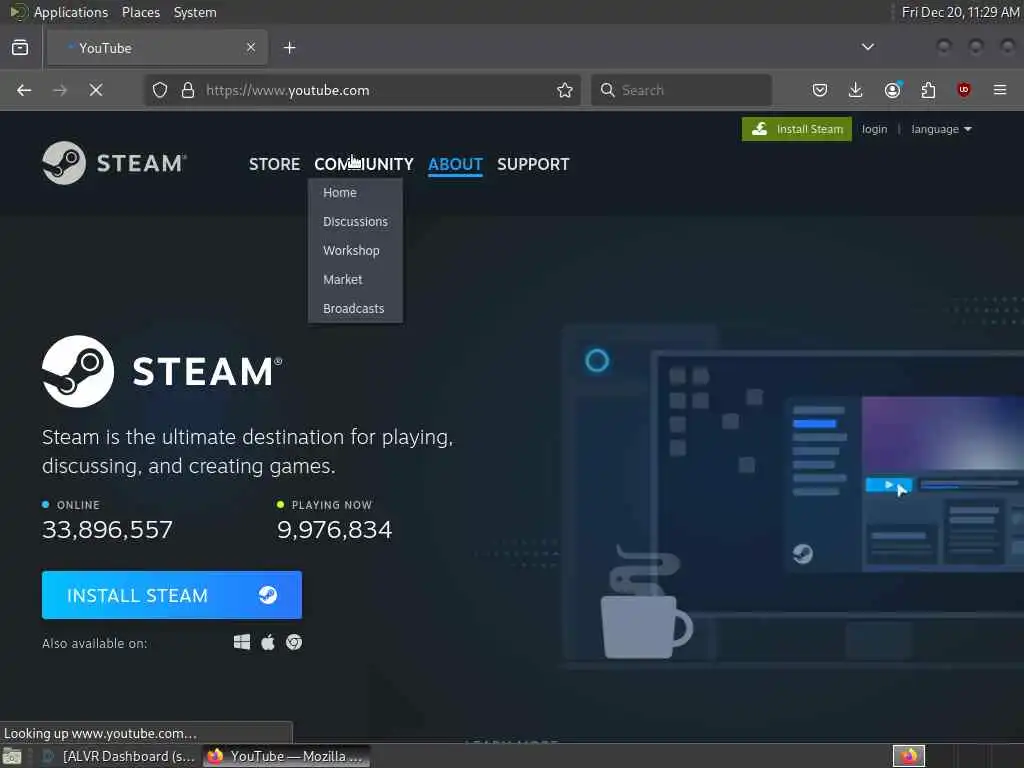The width and height of the screenshot is (1024, 768).
Task: Expand the list all tabs chevron
Action: [868, 47]
